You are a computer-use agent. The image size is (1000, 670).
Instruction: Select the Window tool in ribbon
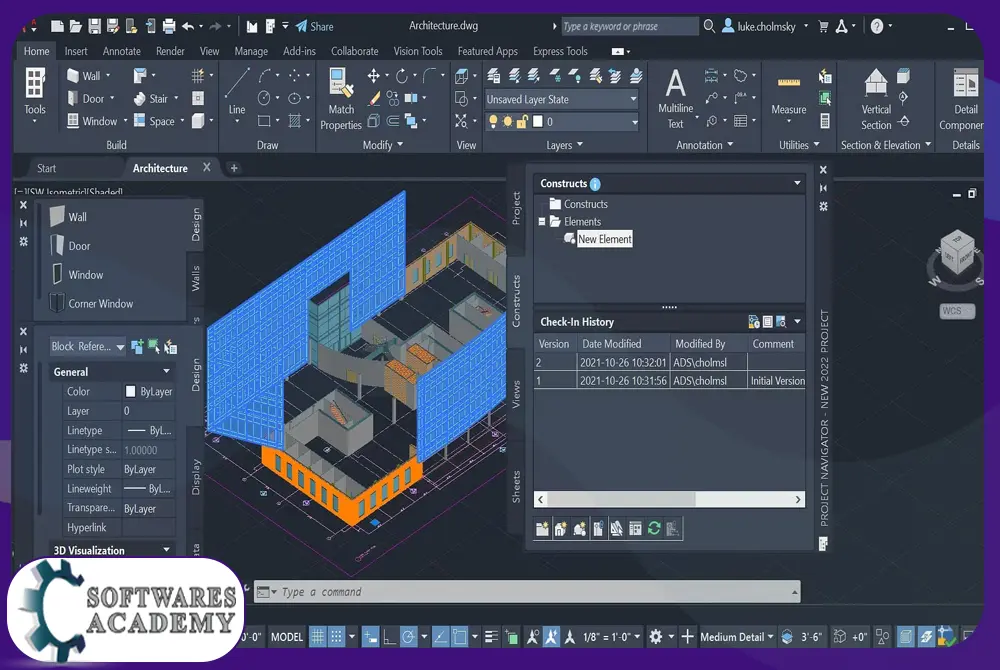[92, 121]
